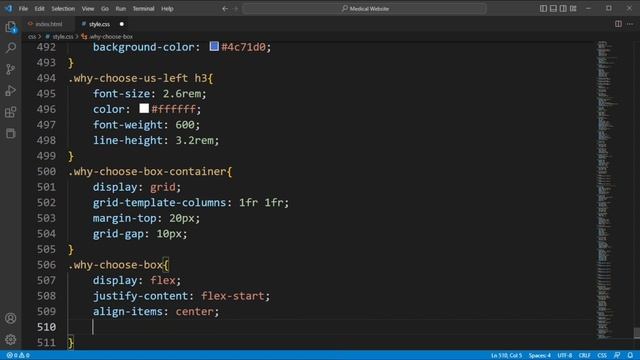Open the File menu
The width and height of the screenshot is (640, 360).
tap(23, 9)
